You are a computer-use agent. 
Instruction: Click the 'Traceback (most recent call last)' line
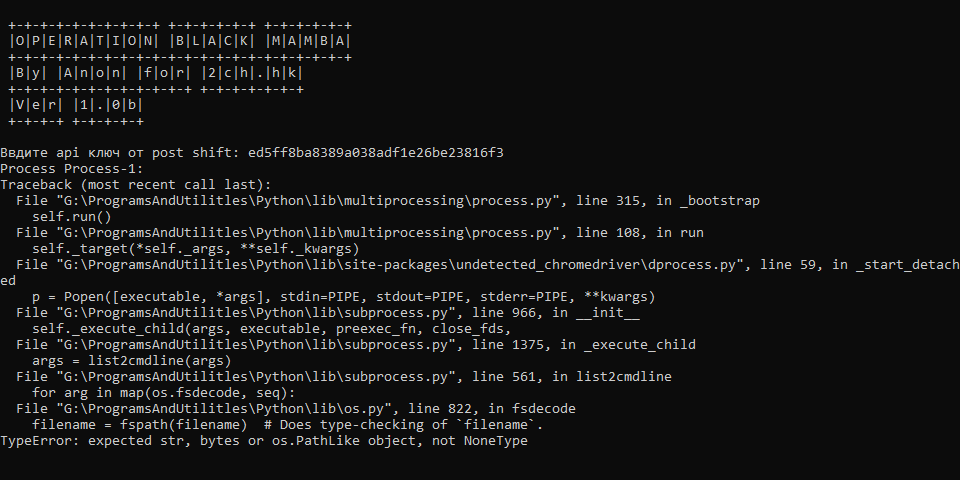[x=136, y=185]
